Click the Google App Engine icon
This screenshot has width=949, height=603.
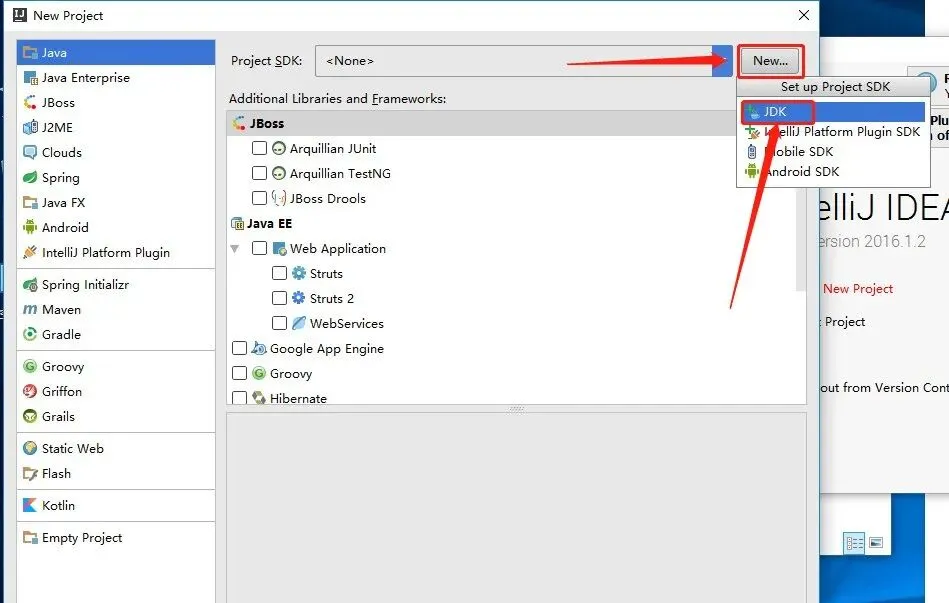point(258,348)
